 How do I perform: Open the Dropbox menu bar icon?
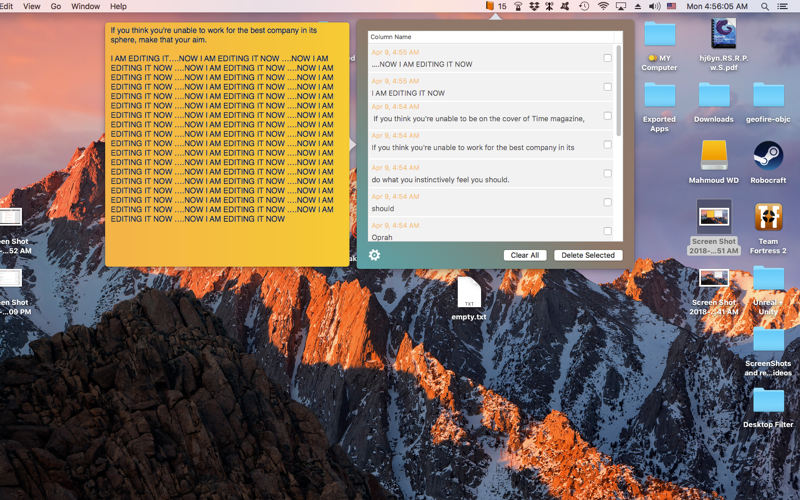pos(534,6)
